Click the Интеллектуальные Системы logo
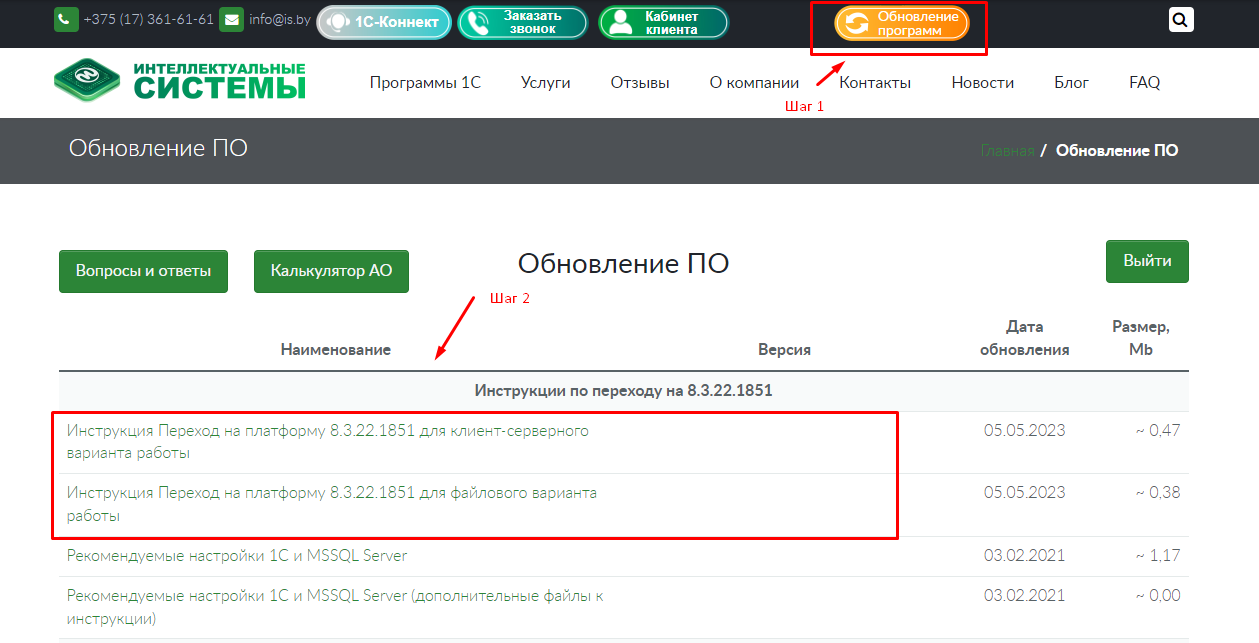The height and width of the screenshot is (643, 1259). click(181, 81)
